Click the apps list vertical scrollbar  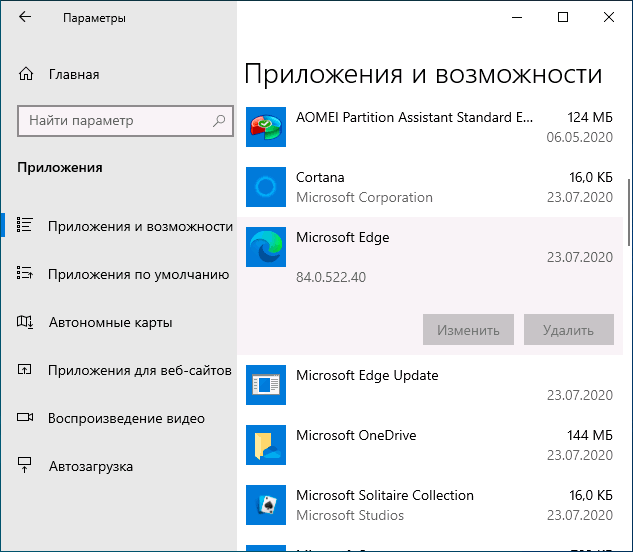point(629,212)
